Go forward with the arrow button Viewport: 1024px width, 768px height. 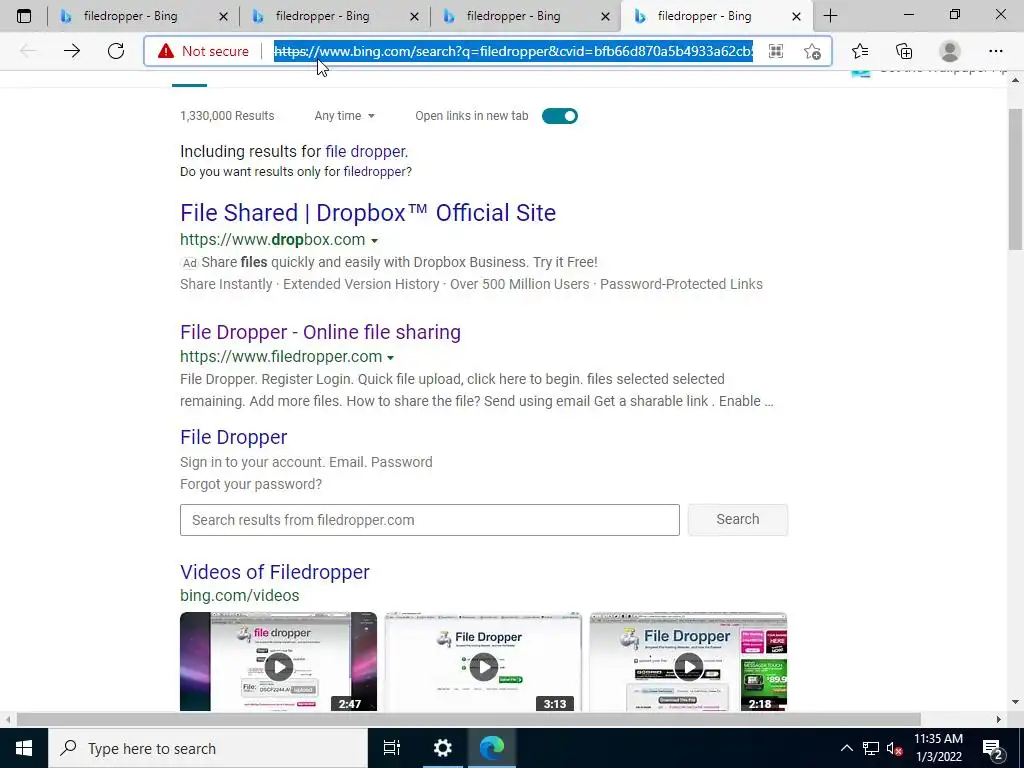click(x=72, y=51)
